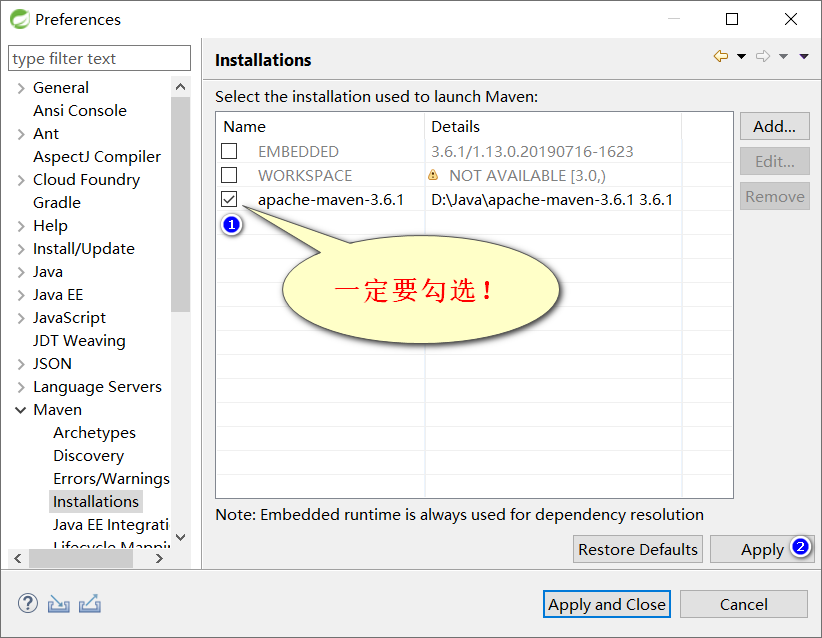
Task: Check the EMBEDDED installation checkbox
Action: tap(229, 151)
